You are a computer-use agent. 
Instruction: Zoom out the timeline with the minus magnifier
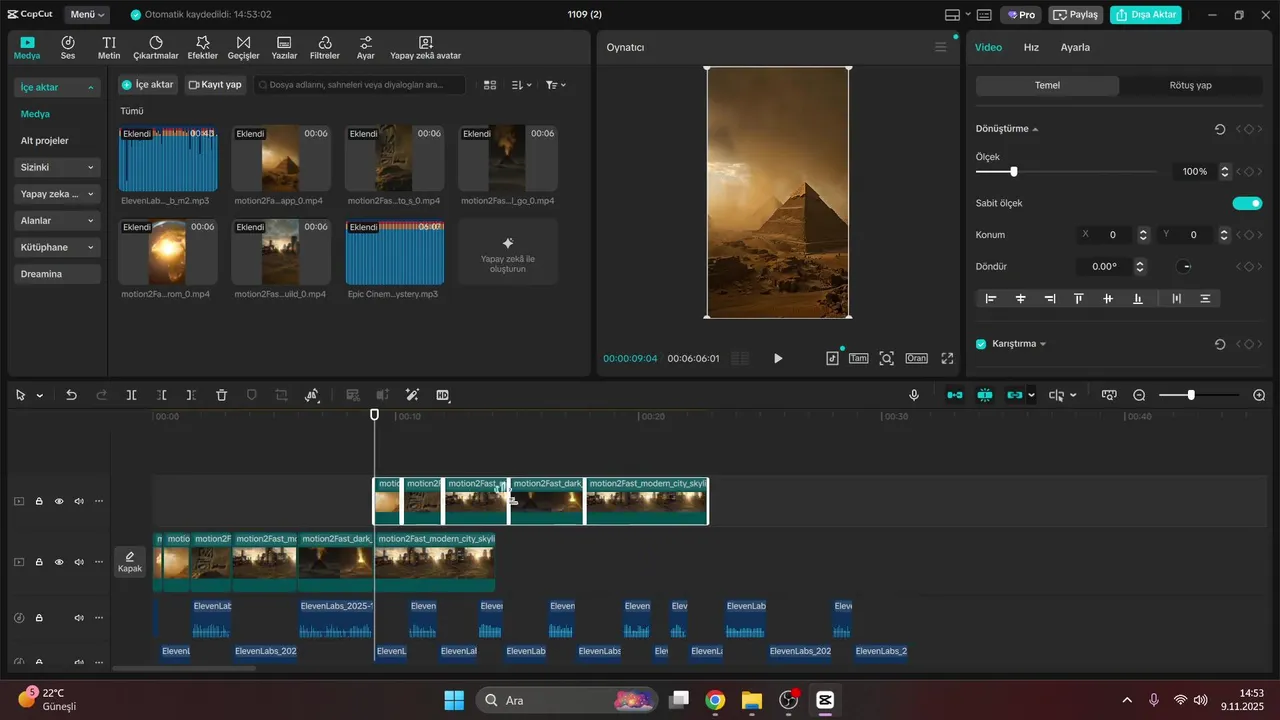point(1139,395)
